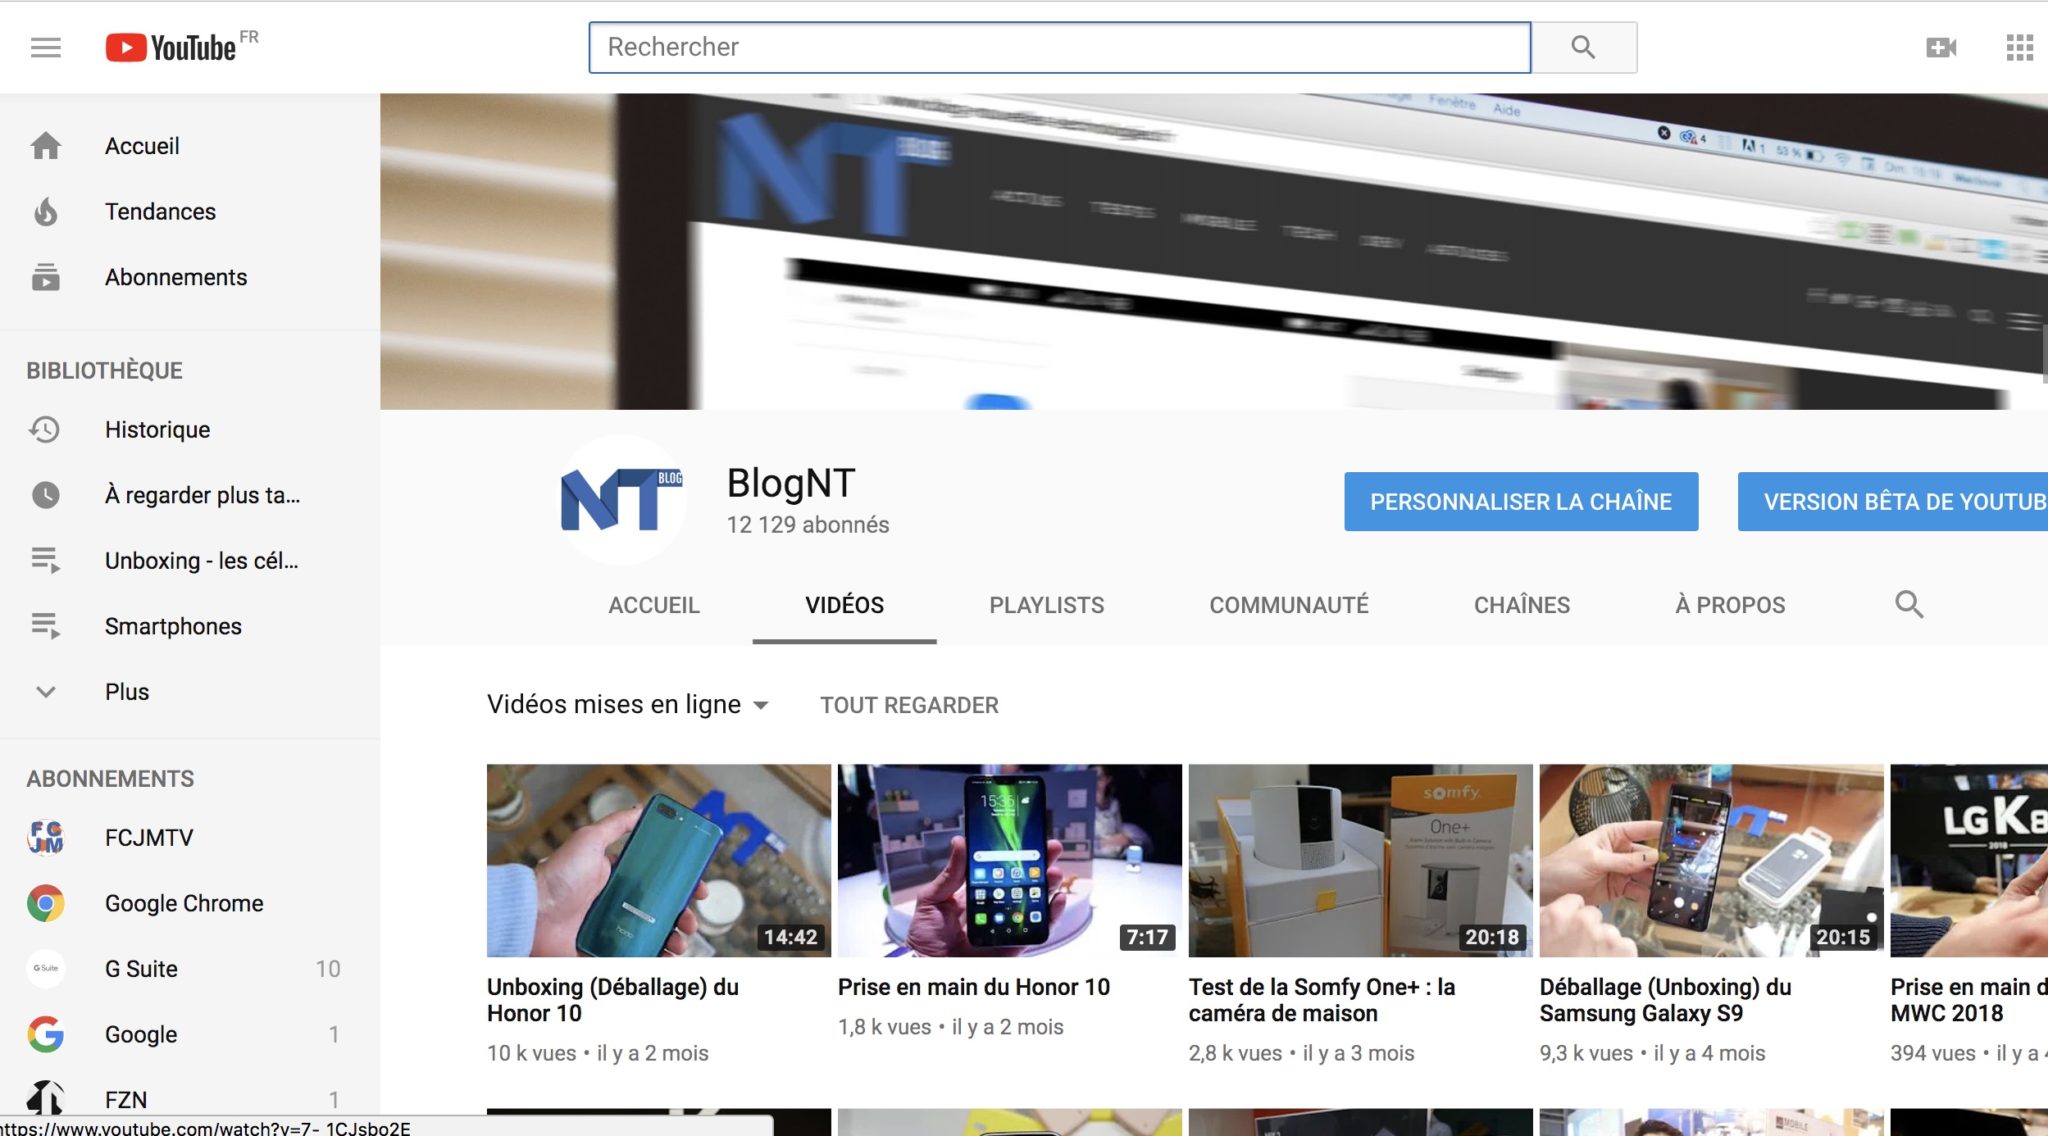Click the YouTube apps grid icon
This screenshot has width=2048, height=1136.
click(2017, 46)
